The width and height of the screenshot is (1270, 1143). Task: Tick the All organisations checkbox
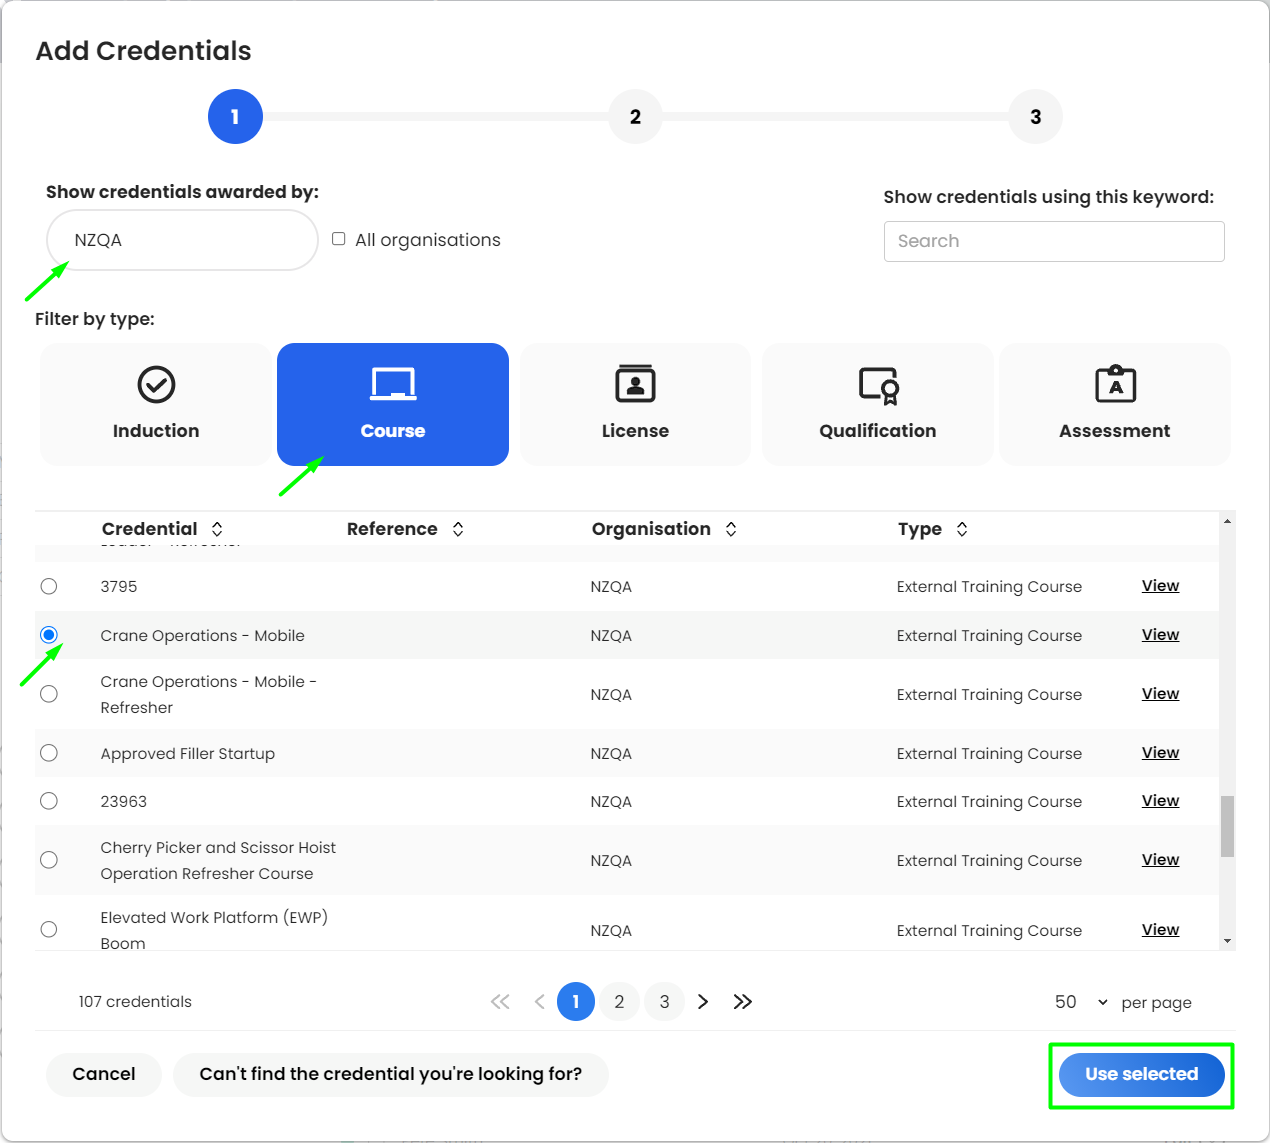click(x=339, y=239)
